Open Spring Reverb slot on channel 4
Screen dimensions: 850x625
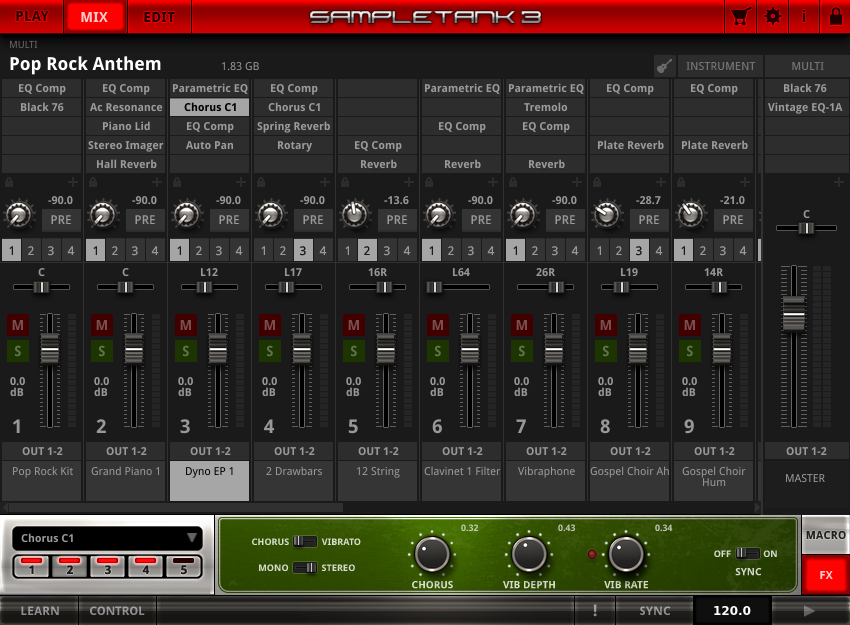coord(294,126)
